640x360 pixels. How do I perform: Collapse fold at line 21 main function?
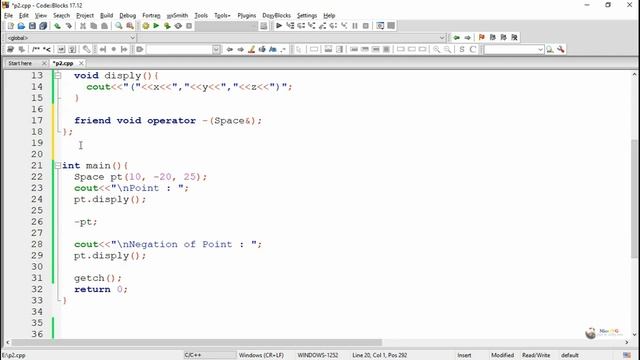point(58,165)
